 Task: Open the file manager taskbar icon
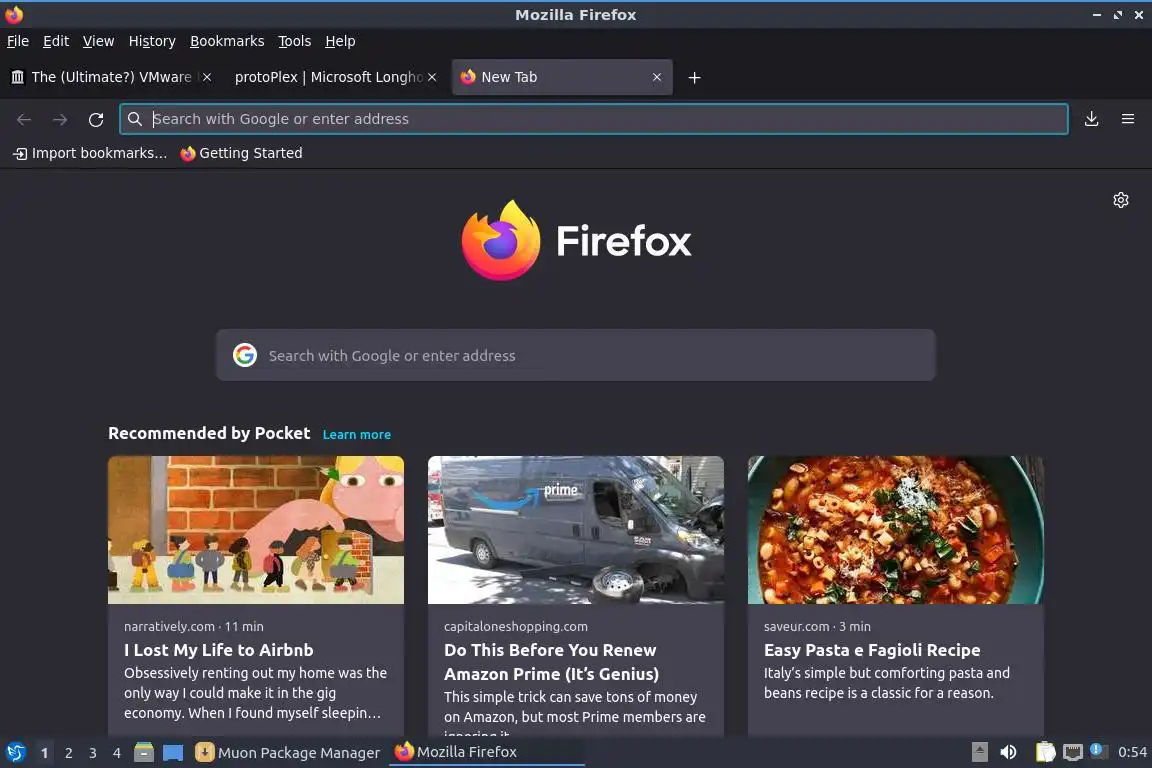(x=144, y=753)
